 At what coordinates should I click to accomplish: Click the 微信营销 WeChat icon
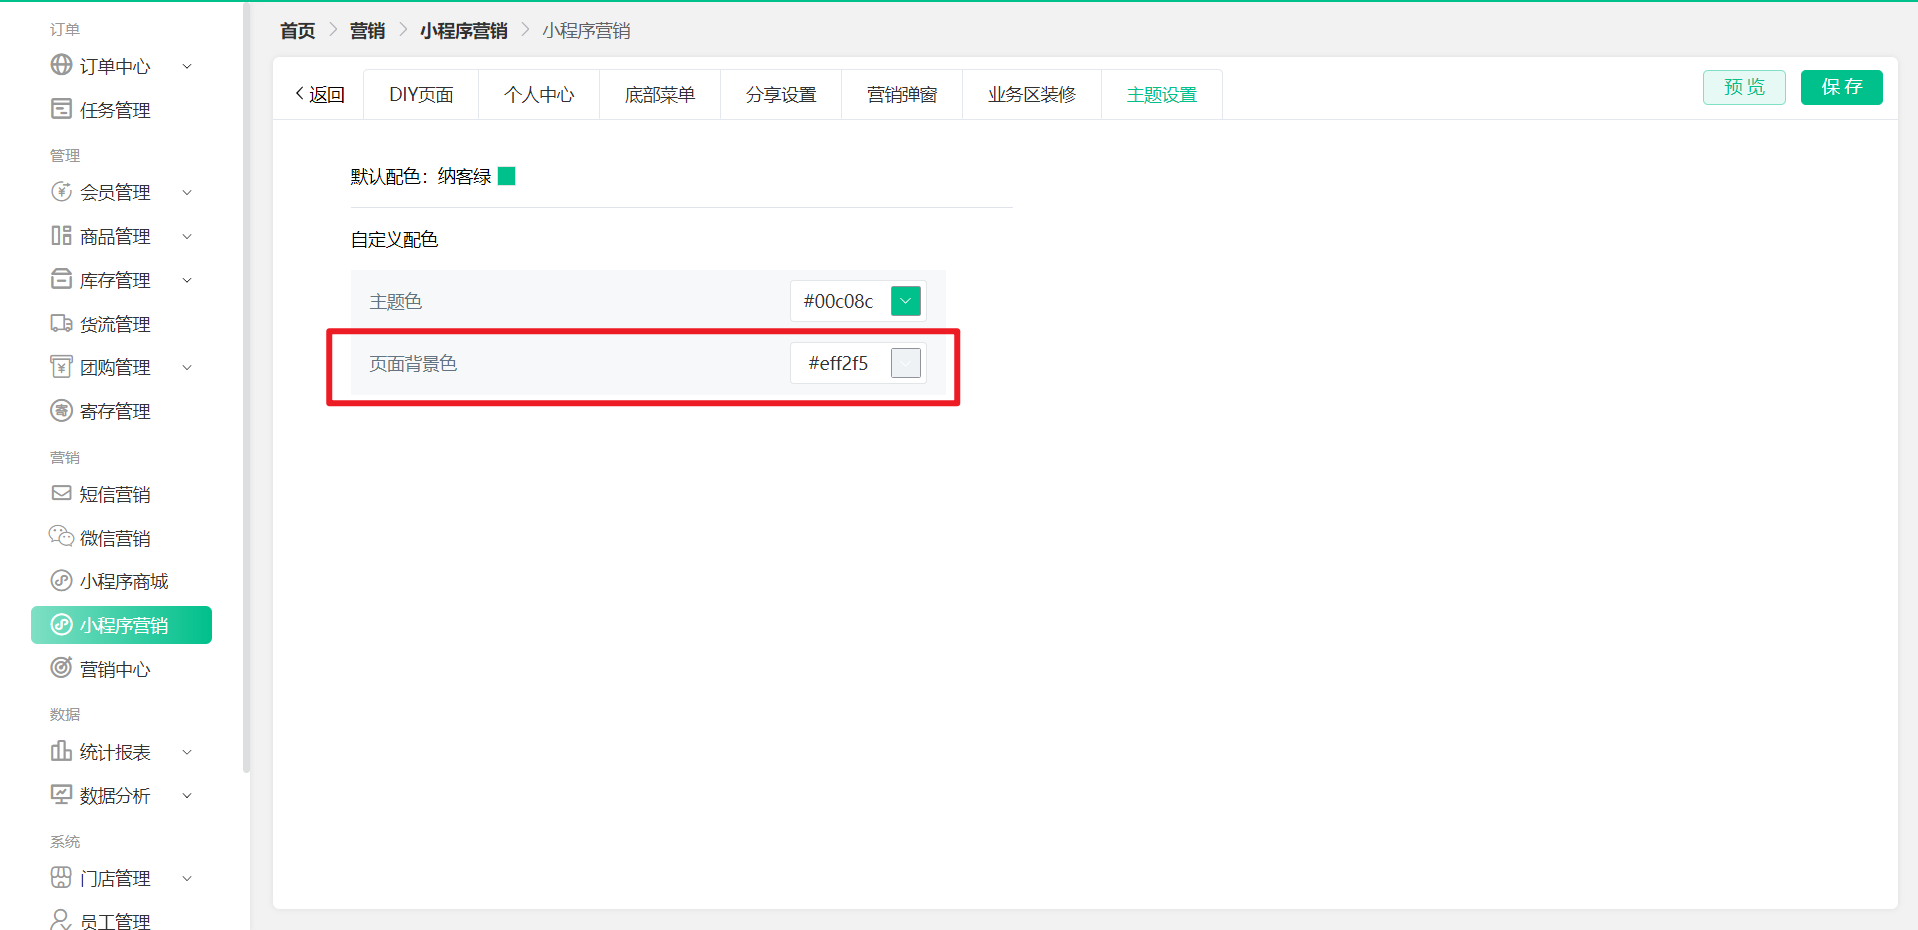click(61, 537)
